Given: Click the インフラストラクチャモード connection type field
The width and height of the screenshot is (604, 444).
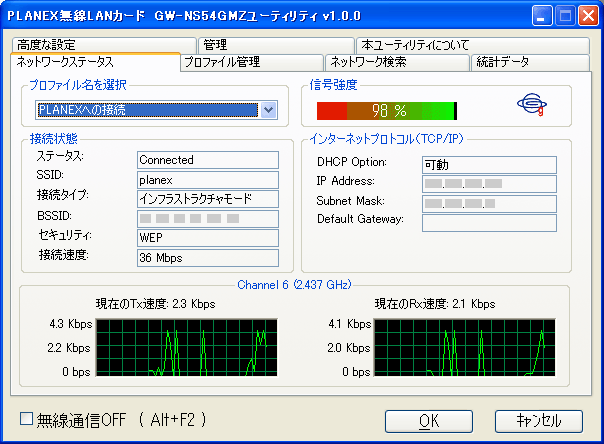Looking at the screenshot, I should coord(208,199).
